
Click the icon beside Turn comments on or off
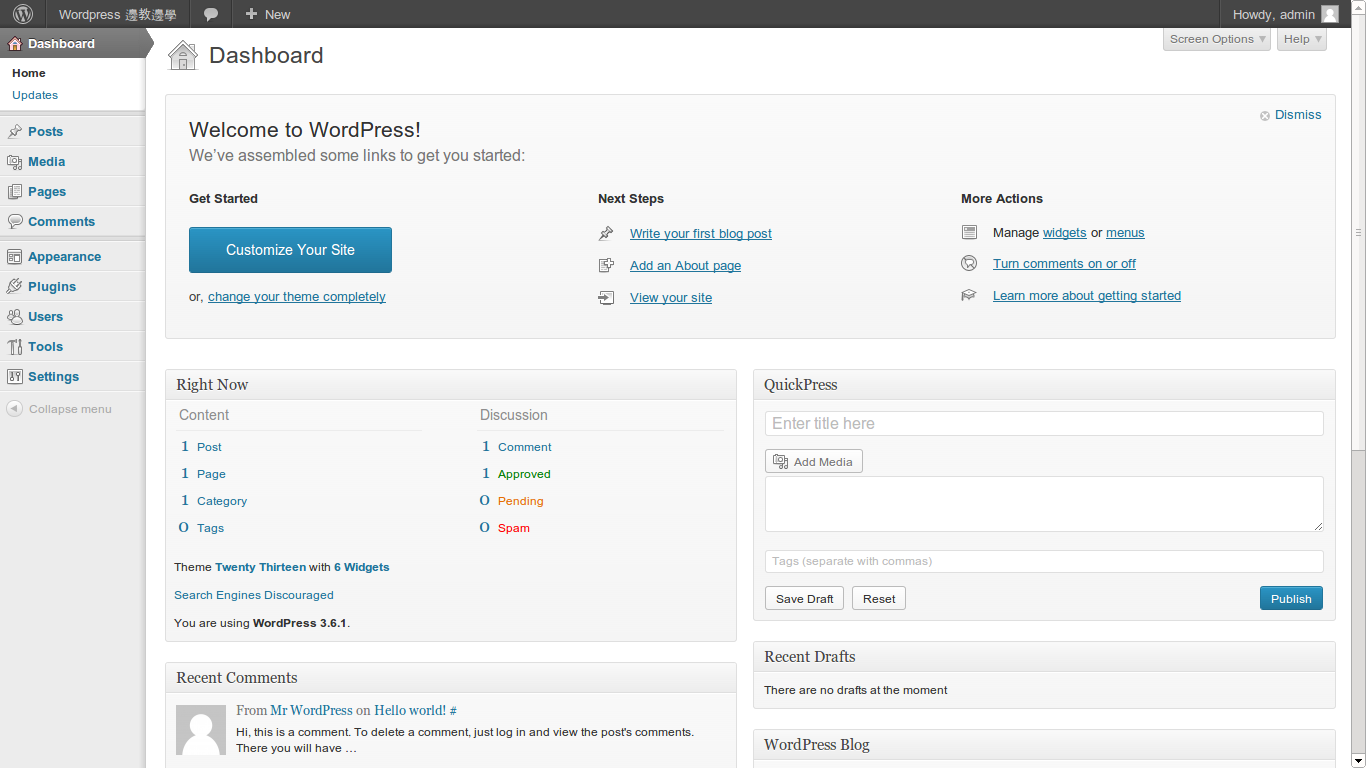[x=969, y=263]
